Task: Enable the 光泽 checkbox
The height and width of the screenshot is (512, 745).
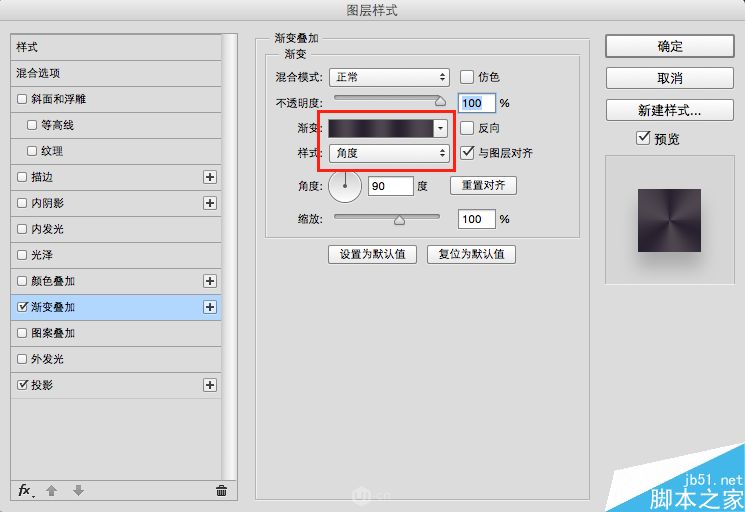Action: coord(22,255)
